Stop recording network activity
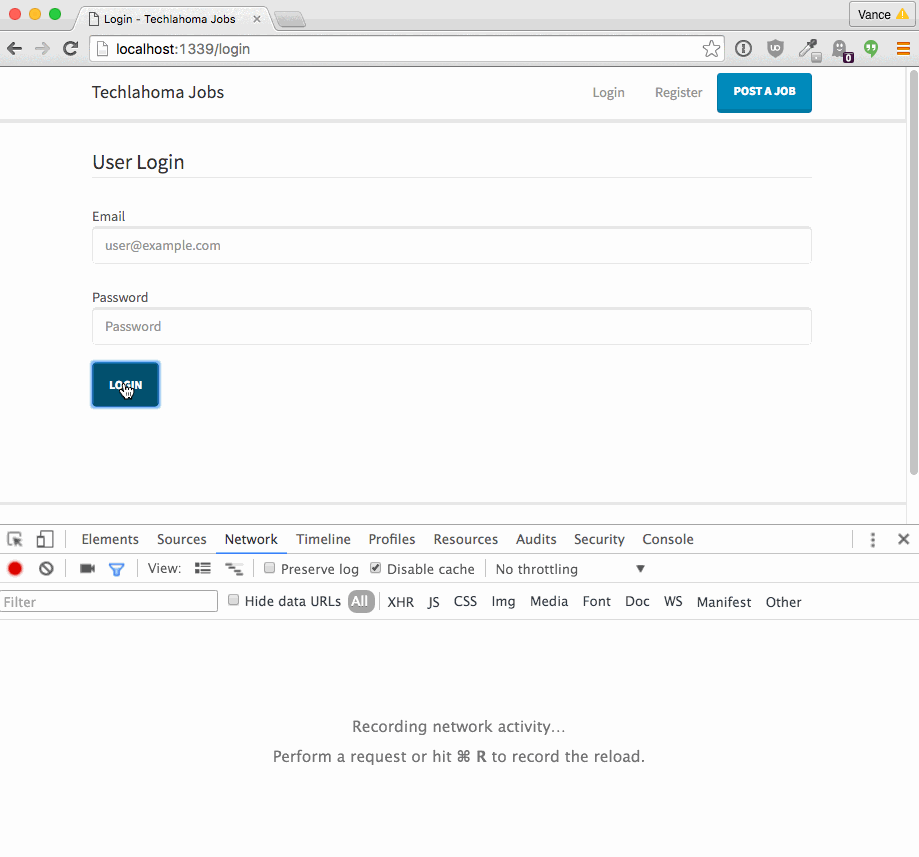Viewport: 919px width, 857px height. click(x=14, y=568)
